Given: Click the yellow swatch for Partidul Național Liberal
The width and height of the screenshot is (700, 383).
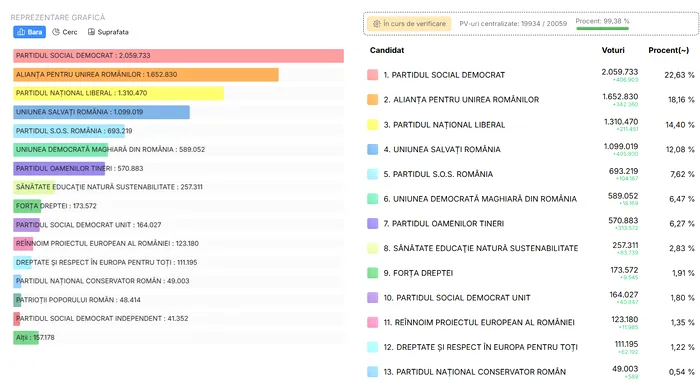Looking at the screenshot, I should (372, 125).
